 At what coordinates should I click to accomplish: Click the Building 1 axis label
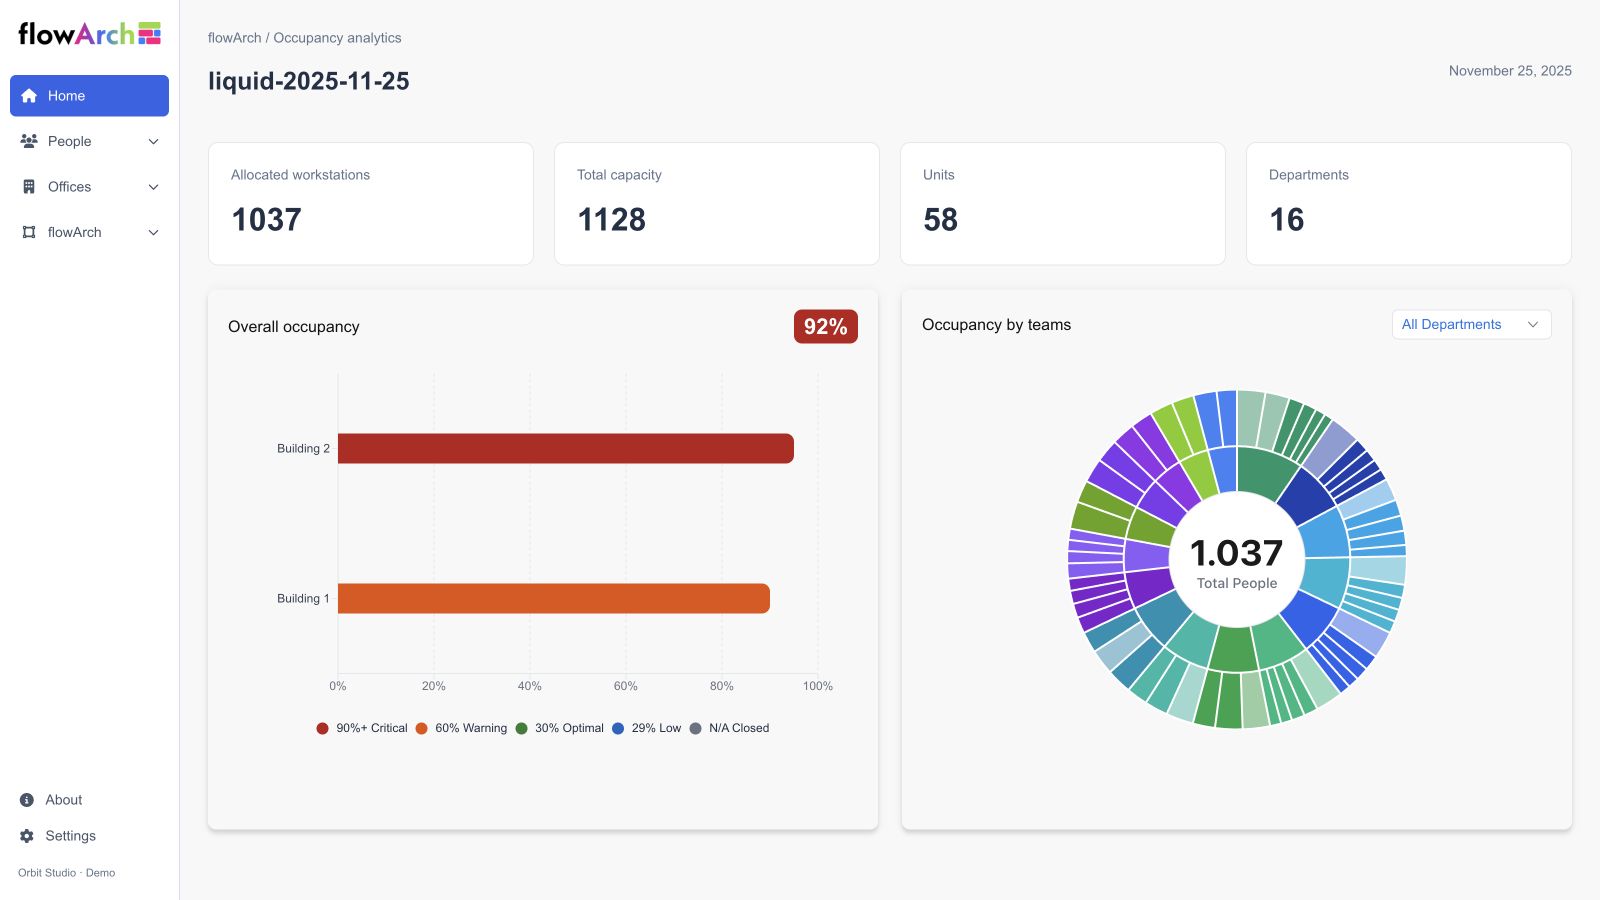(x=303, y=599)
